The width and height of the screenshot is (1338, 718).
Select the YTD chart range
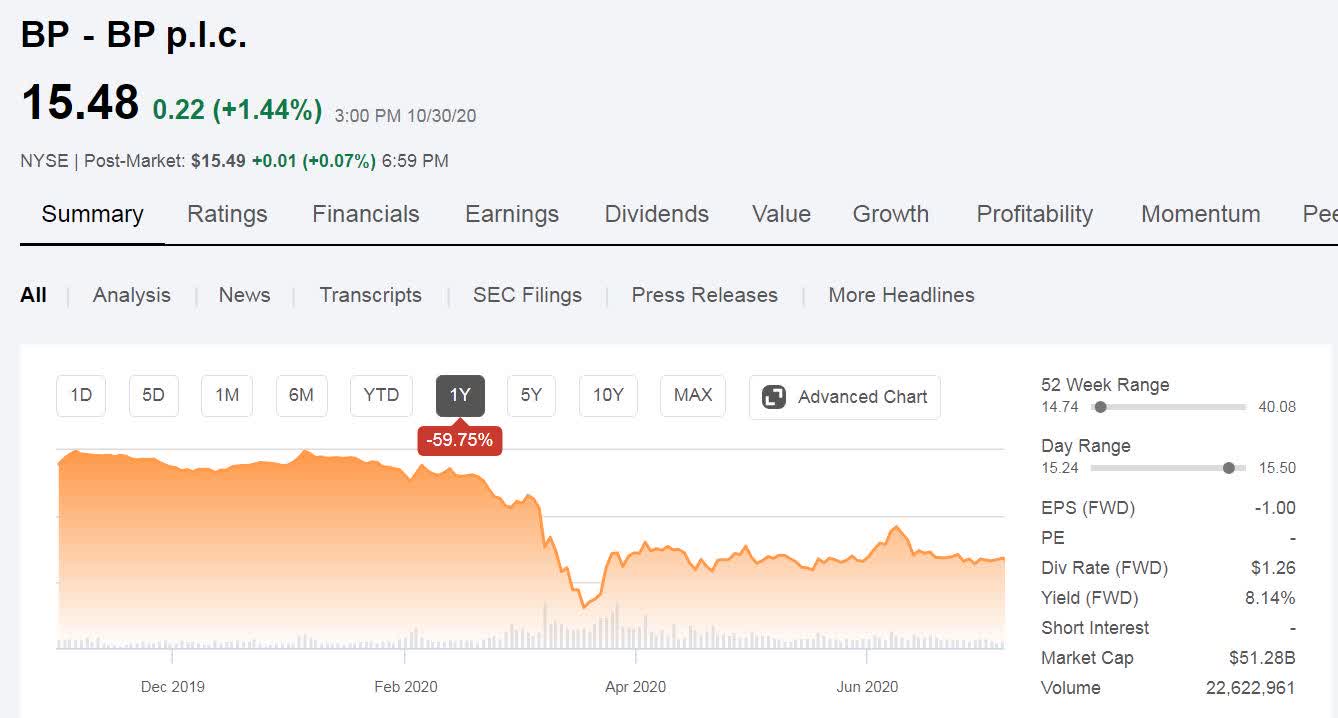point(380,395)
